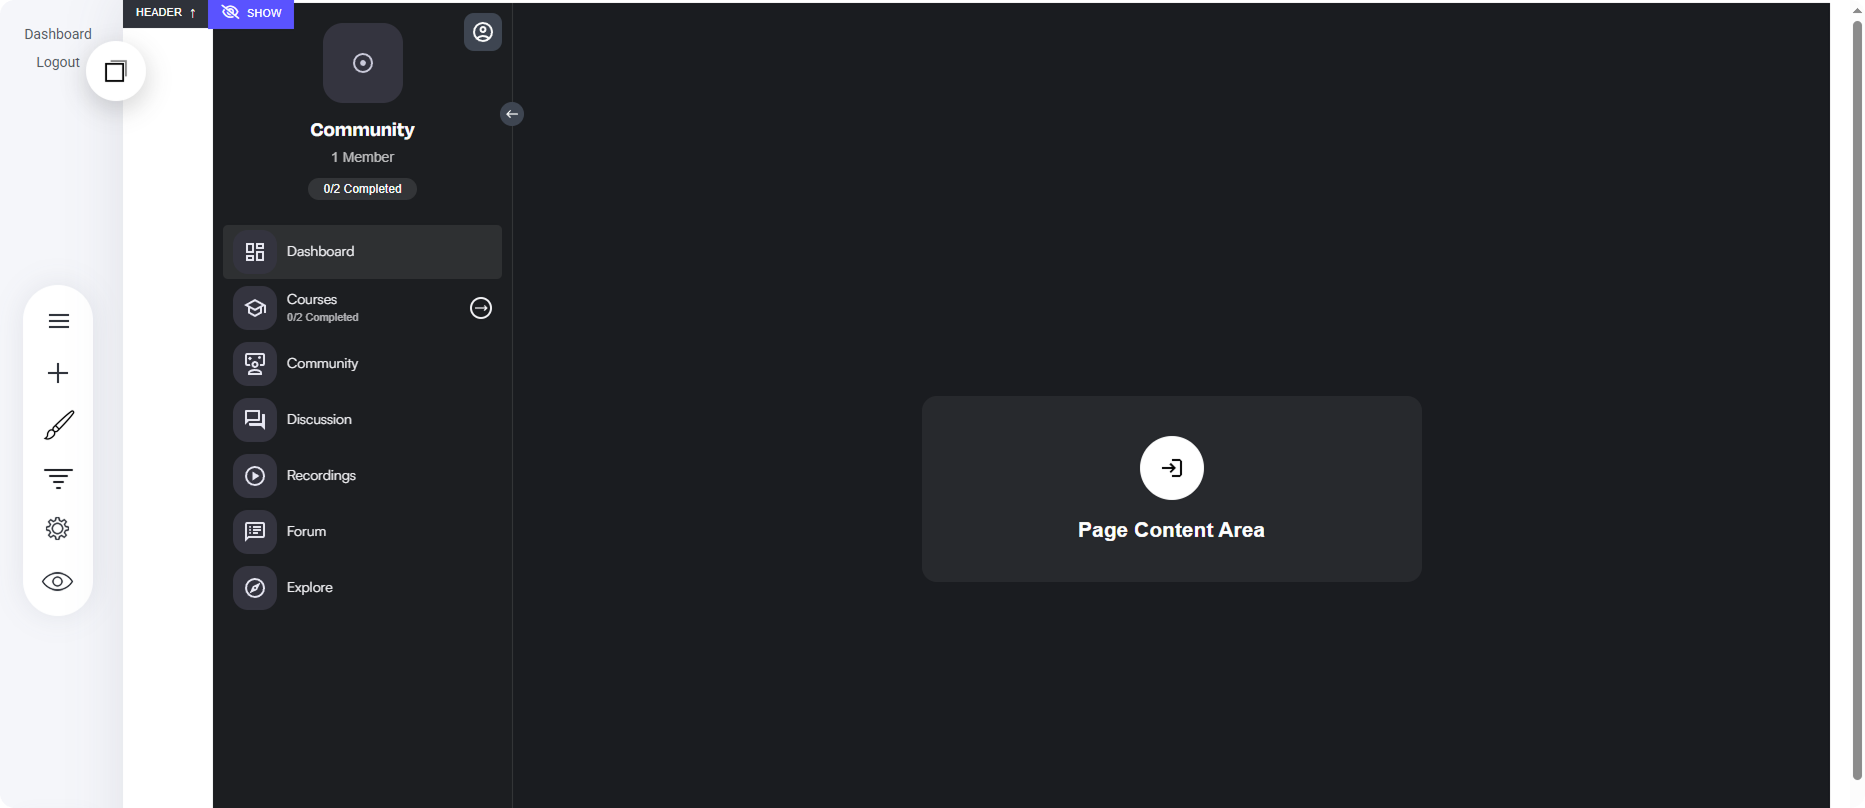Click the Logout link

coord(58,62)
